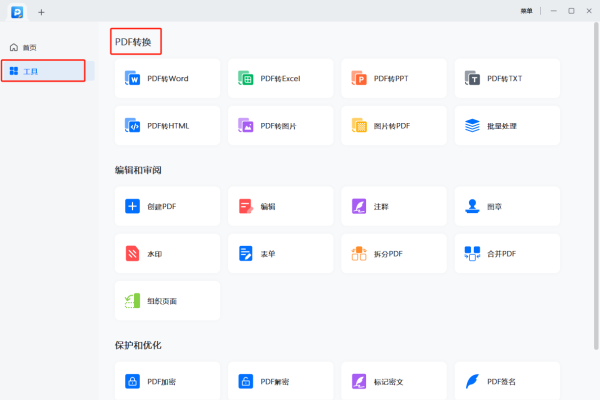
Task: Open the PDF转HTML converter
Action: point(167,126)
